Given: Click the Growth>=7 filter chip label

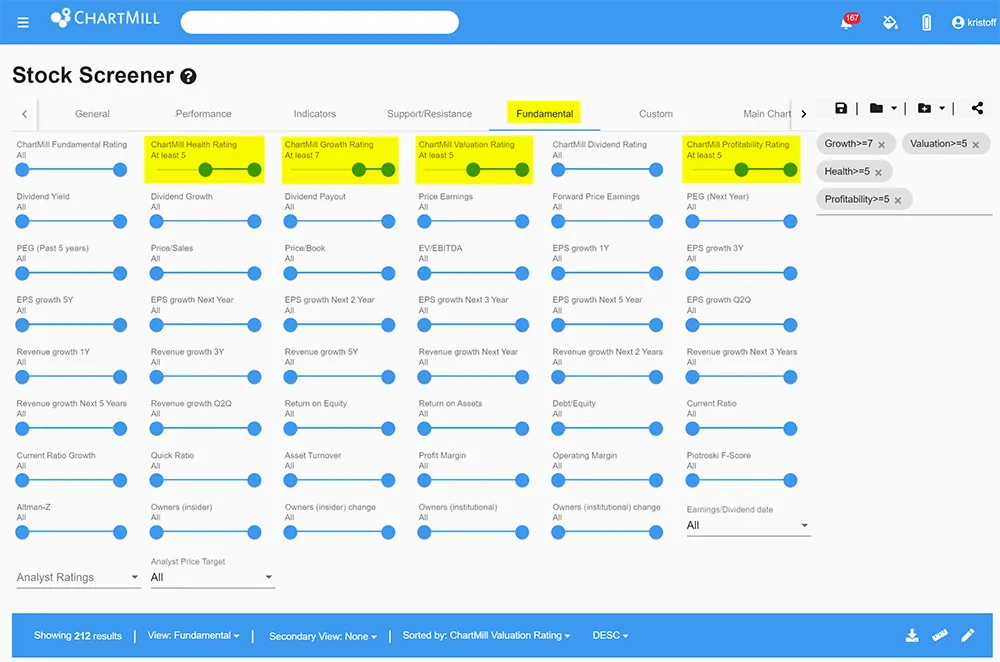Looking at the screenshot, I should click(x=848, y=143).
